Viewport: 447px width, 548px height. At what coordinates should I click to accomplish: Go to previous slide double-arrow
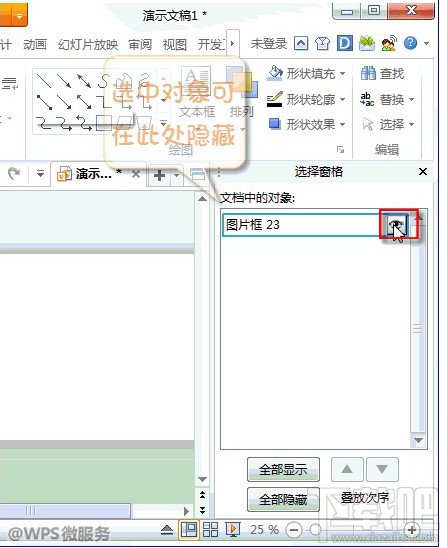(202, 495)
